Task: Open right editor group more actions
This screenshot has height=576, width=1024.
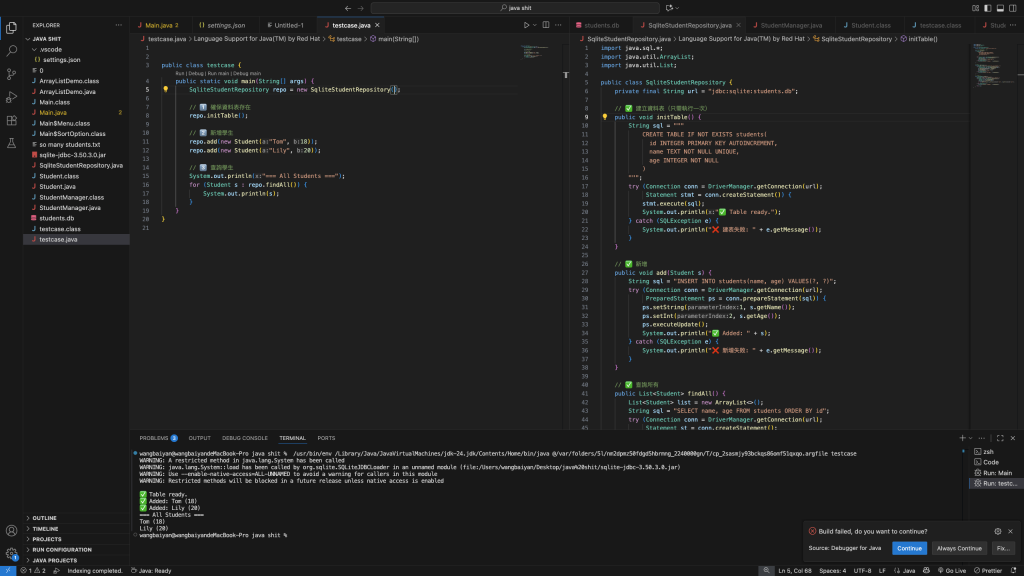Action: [x=1013, y=25]
